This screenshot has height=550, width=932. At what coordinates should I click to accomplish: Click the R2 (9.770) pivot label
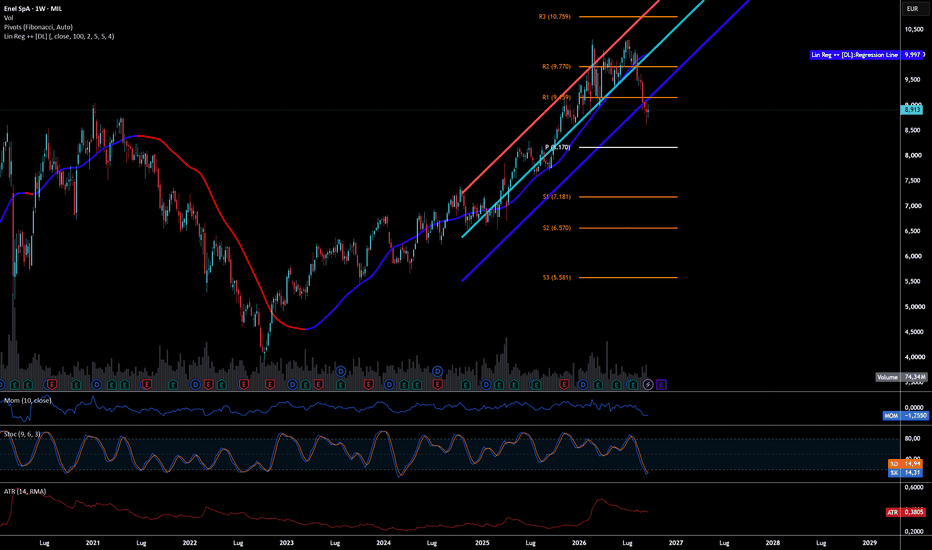(x=556, y=67)
